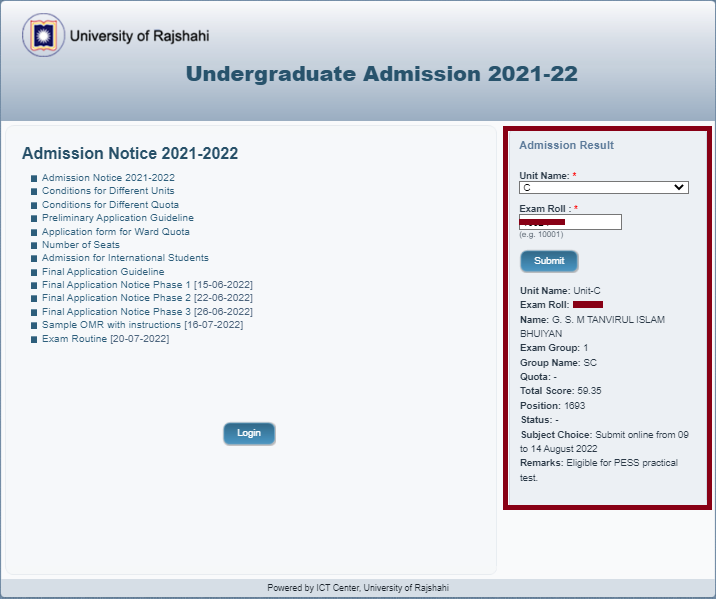Click the Admission Result panel heading
716x599 pixels.
point(566,145)
